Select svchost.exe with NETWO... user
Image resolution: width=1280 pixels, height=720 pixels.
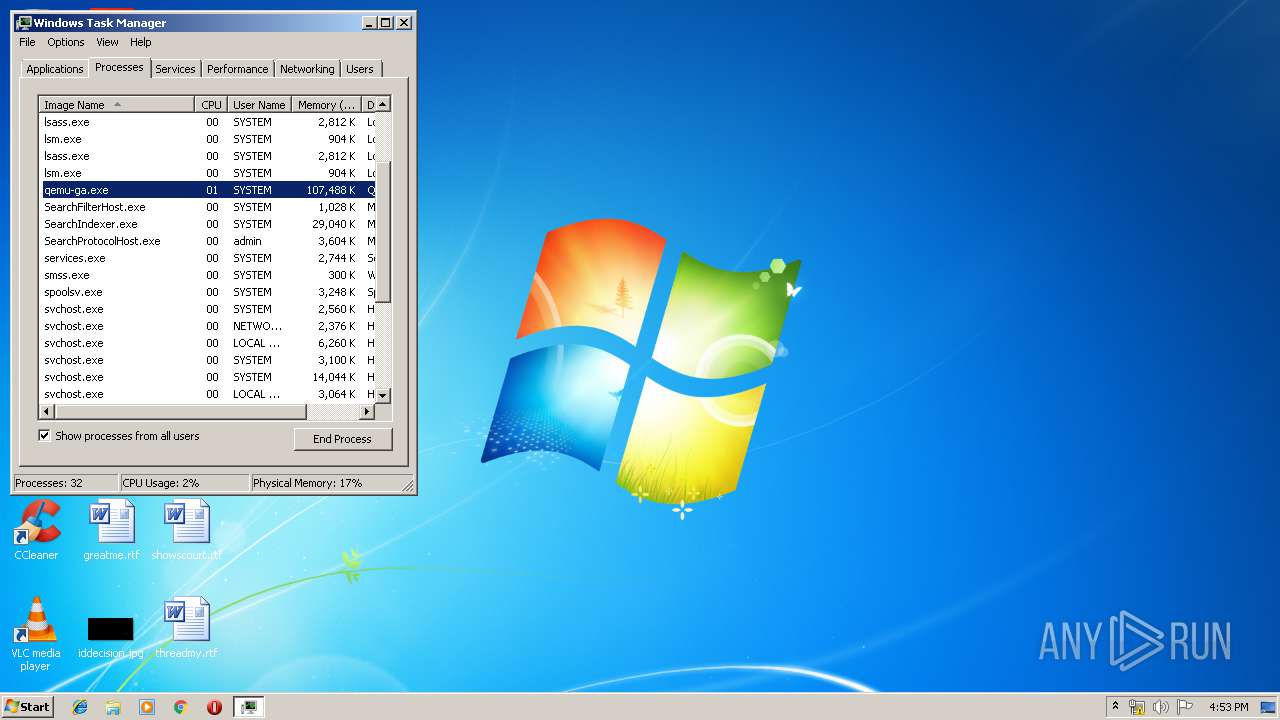[207, 326]
